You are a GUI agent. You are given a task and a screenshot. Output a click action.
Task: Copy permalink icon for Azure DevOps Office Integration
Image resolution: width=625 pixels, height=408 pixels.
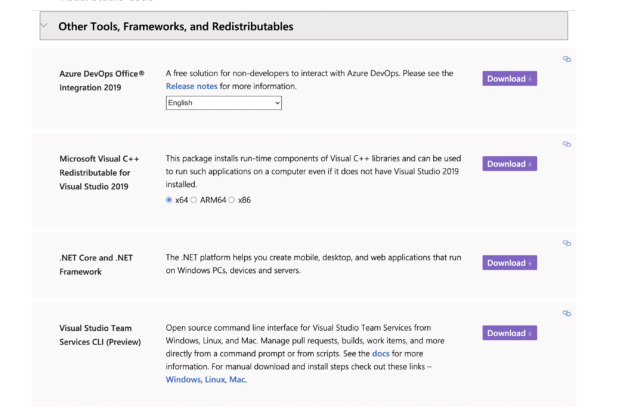point(567,59)
